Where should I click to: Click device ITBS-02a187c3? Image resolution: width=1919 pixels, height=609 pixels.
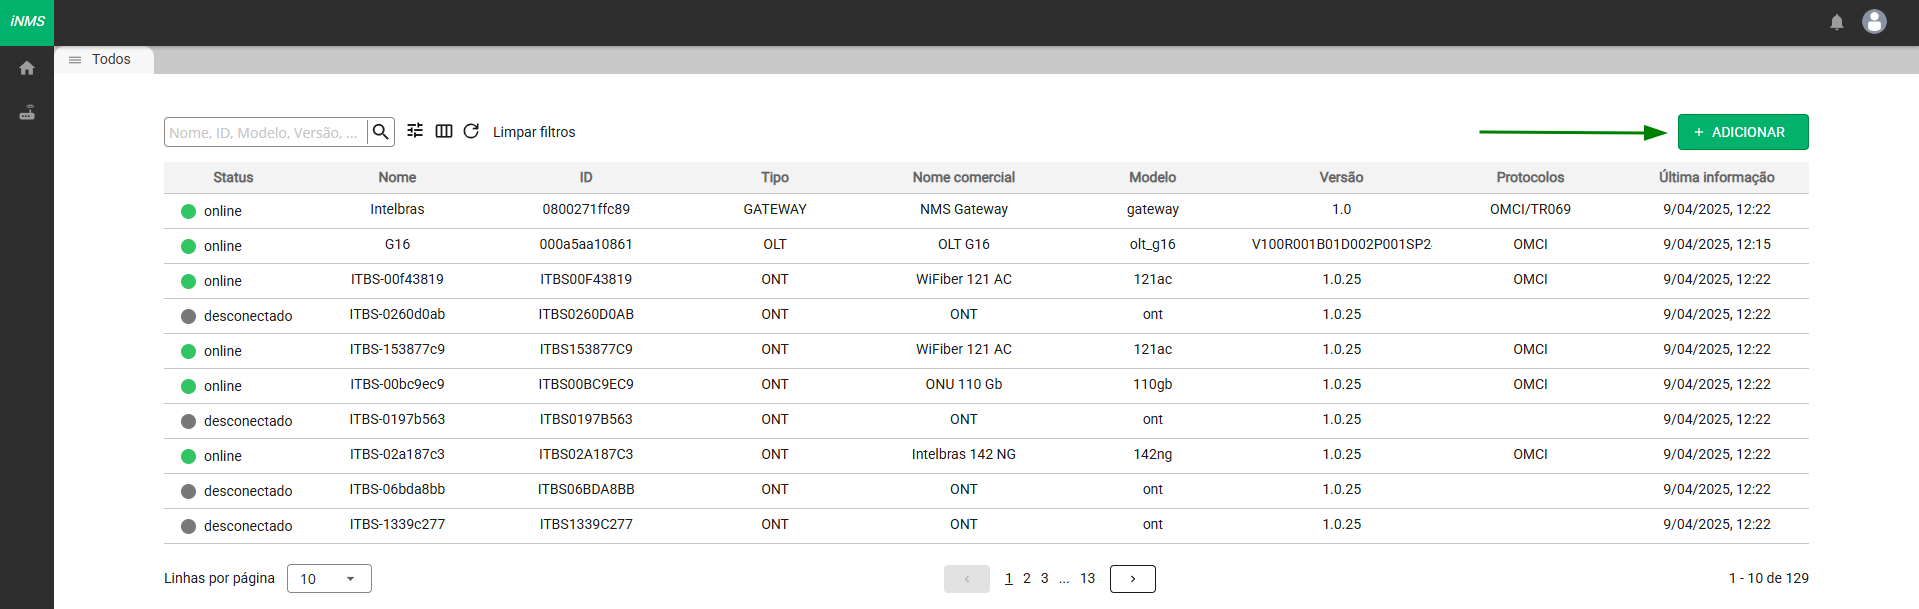coord(397,454)
